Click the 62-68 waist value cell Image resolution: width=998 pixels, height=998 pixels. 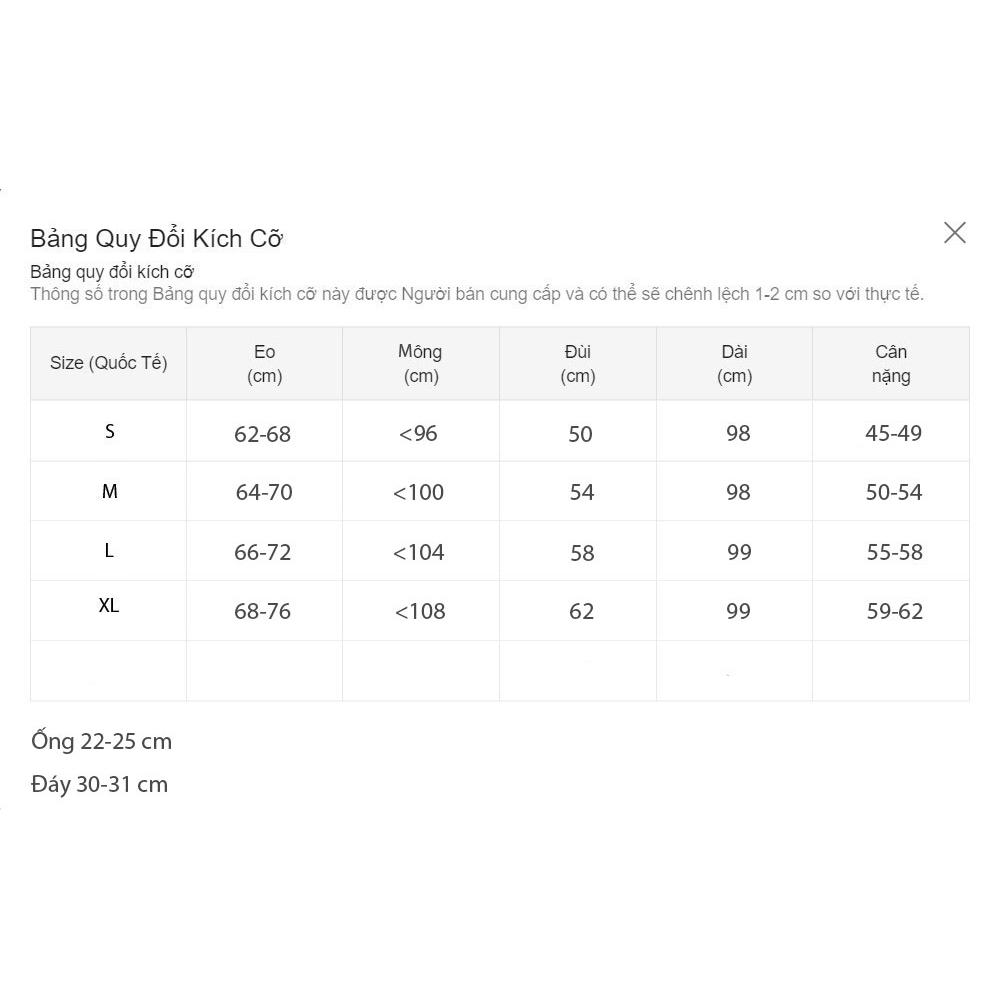pyautogui.click(x=264, y=431)
